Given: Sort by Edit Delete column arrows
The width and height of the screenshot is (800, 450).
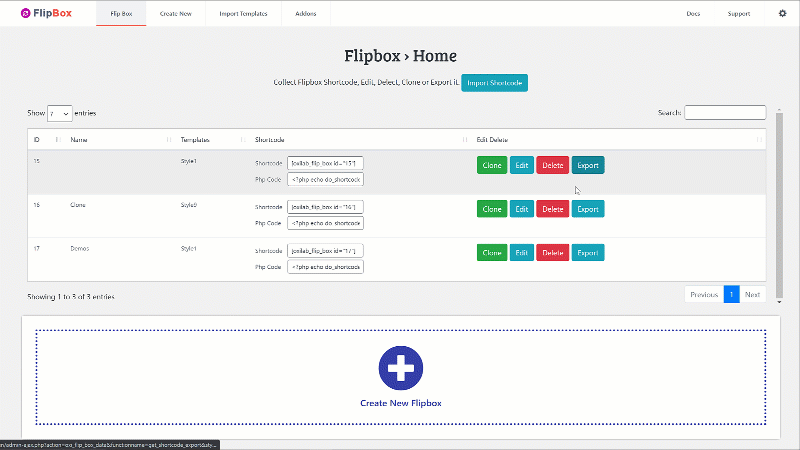Looking at the screenshot, I should [759, 140].
